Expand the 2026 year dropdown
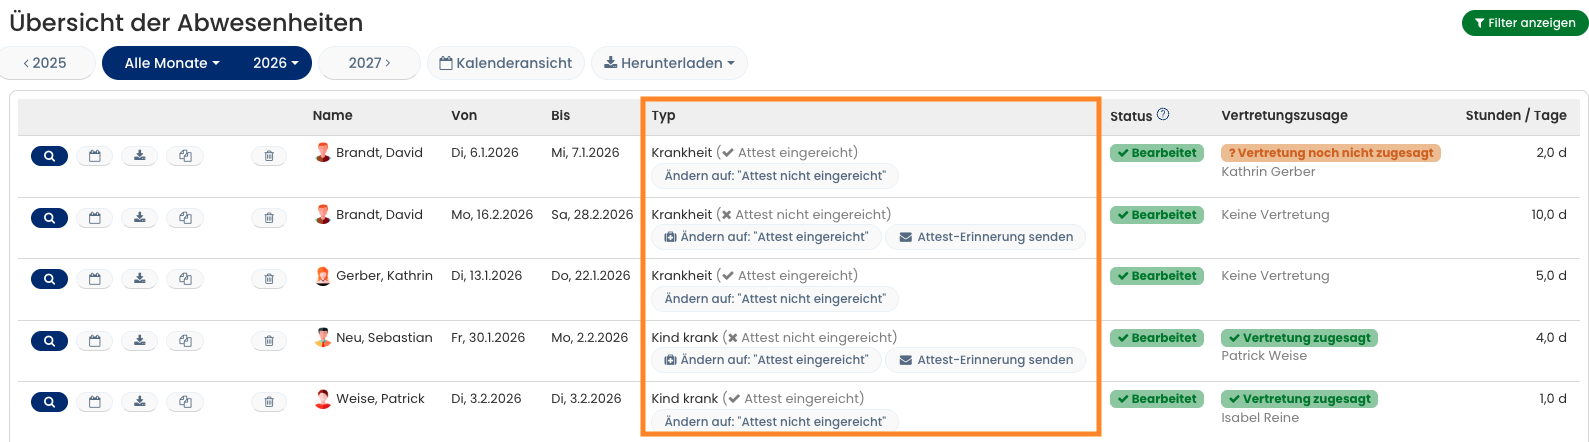Screen dimensions: 1589x442 pyautogui.click(x=276, y=63)
